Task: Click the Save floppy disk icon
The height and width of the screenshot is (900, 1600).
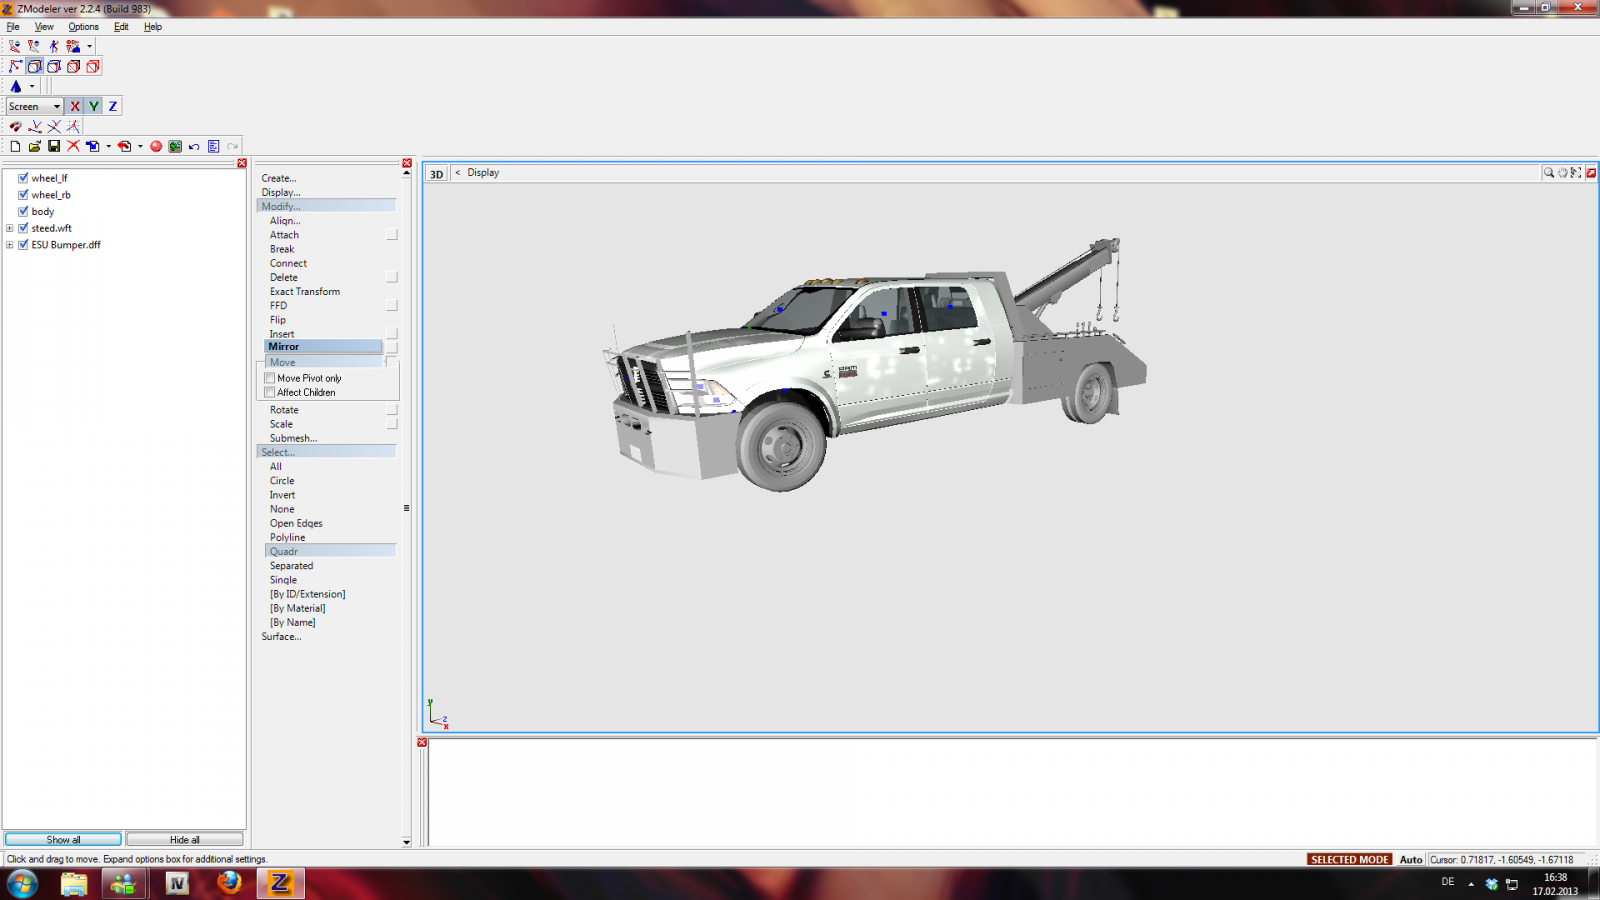Action: [x=54, y=146]
